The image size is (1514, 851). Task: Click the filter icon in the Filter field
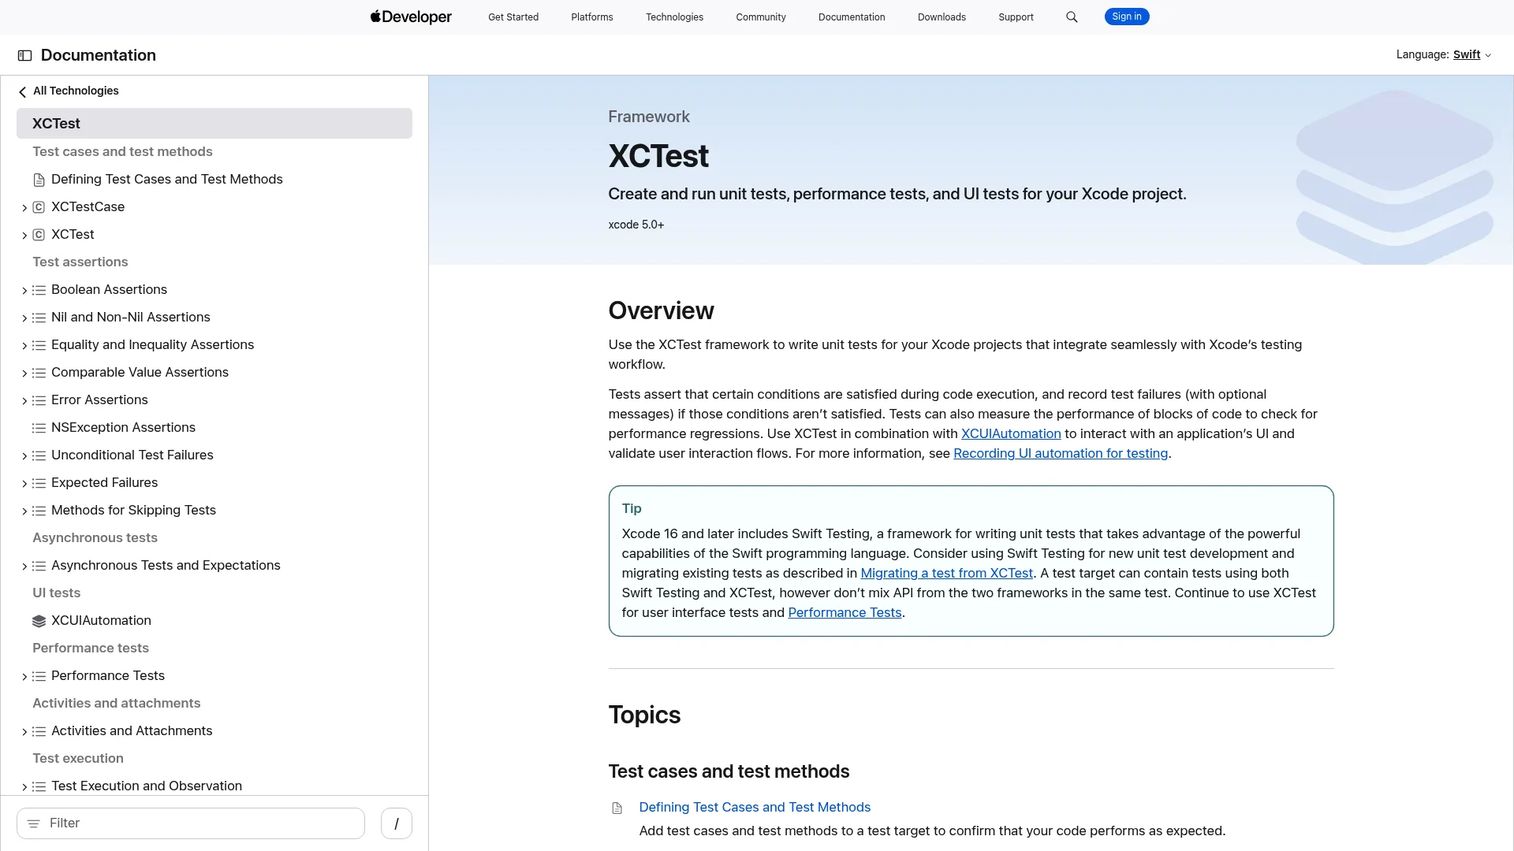(x=34, y=824)
